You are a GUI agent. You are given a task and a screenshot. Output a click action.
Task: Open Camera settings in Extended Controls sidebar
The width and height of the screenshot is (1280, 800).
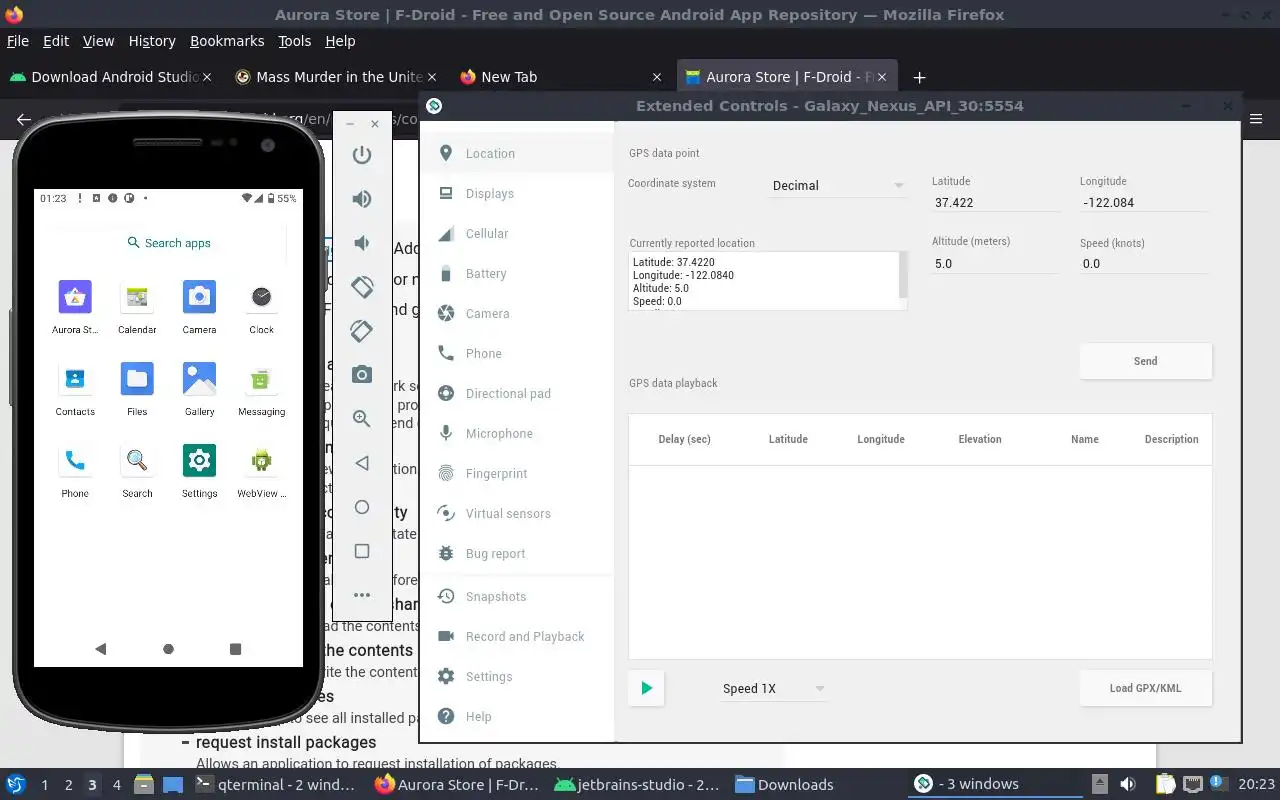(516, 313)
